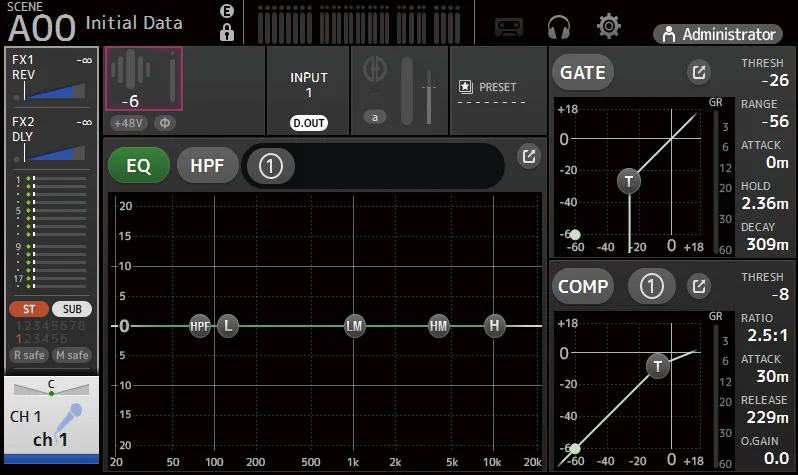Click the lock icon beside scene name

point(226,33)
